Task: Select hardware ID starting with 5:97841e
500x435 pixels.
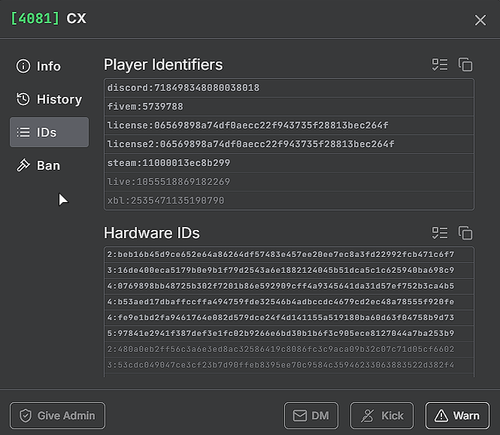Action: 289,333
